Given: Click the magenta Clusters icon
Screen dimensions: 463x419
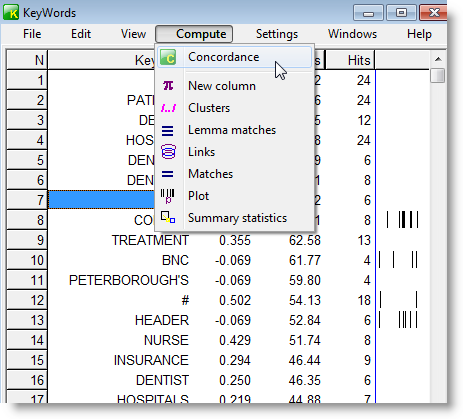Looking at the screenshot, I should [168, 108].
